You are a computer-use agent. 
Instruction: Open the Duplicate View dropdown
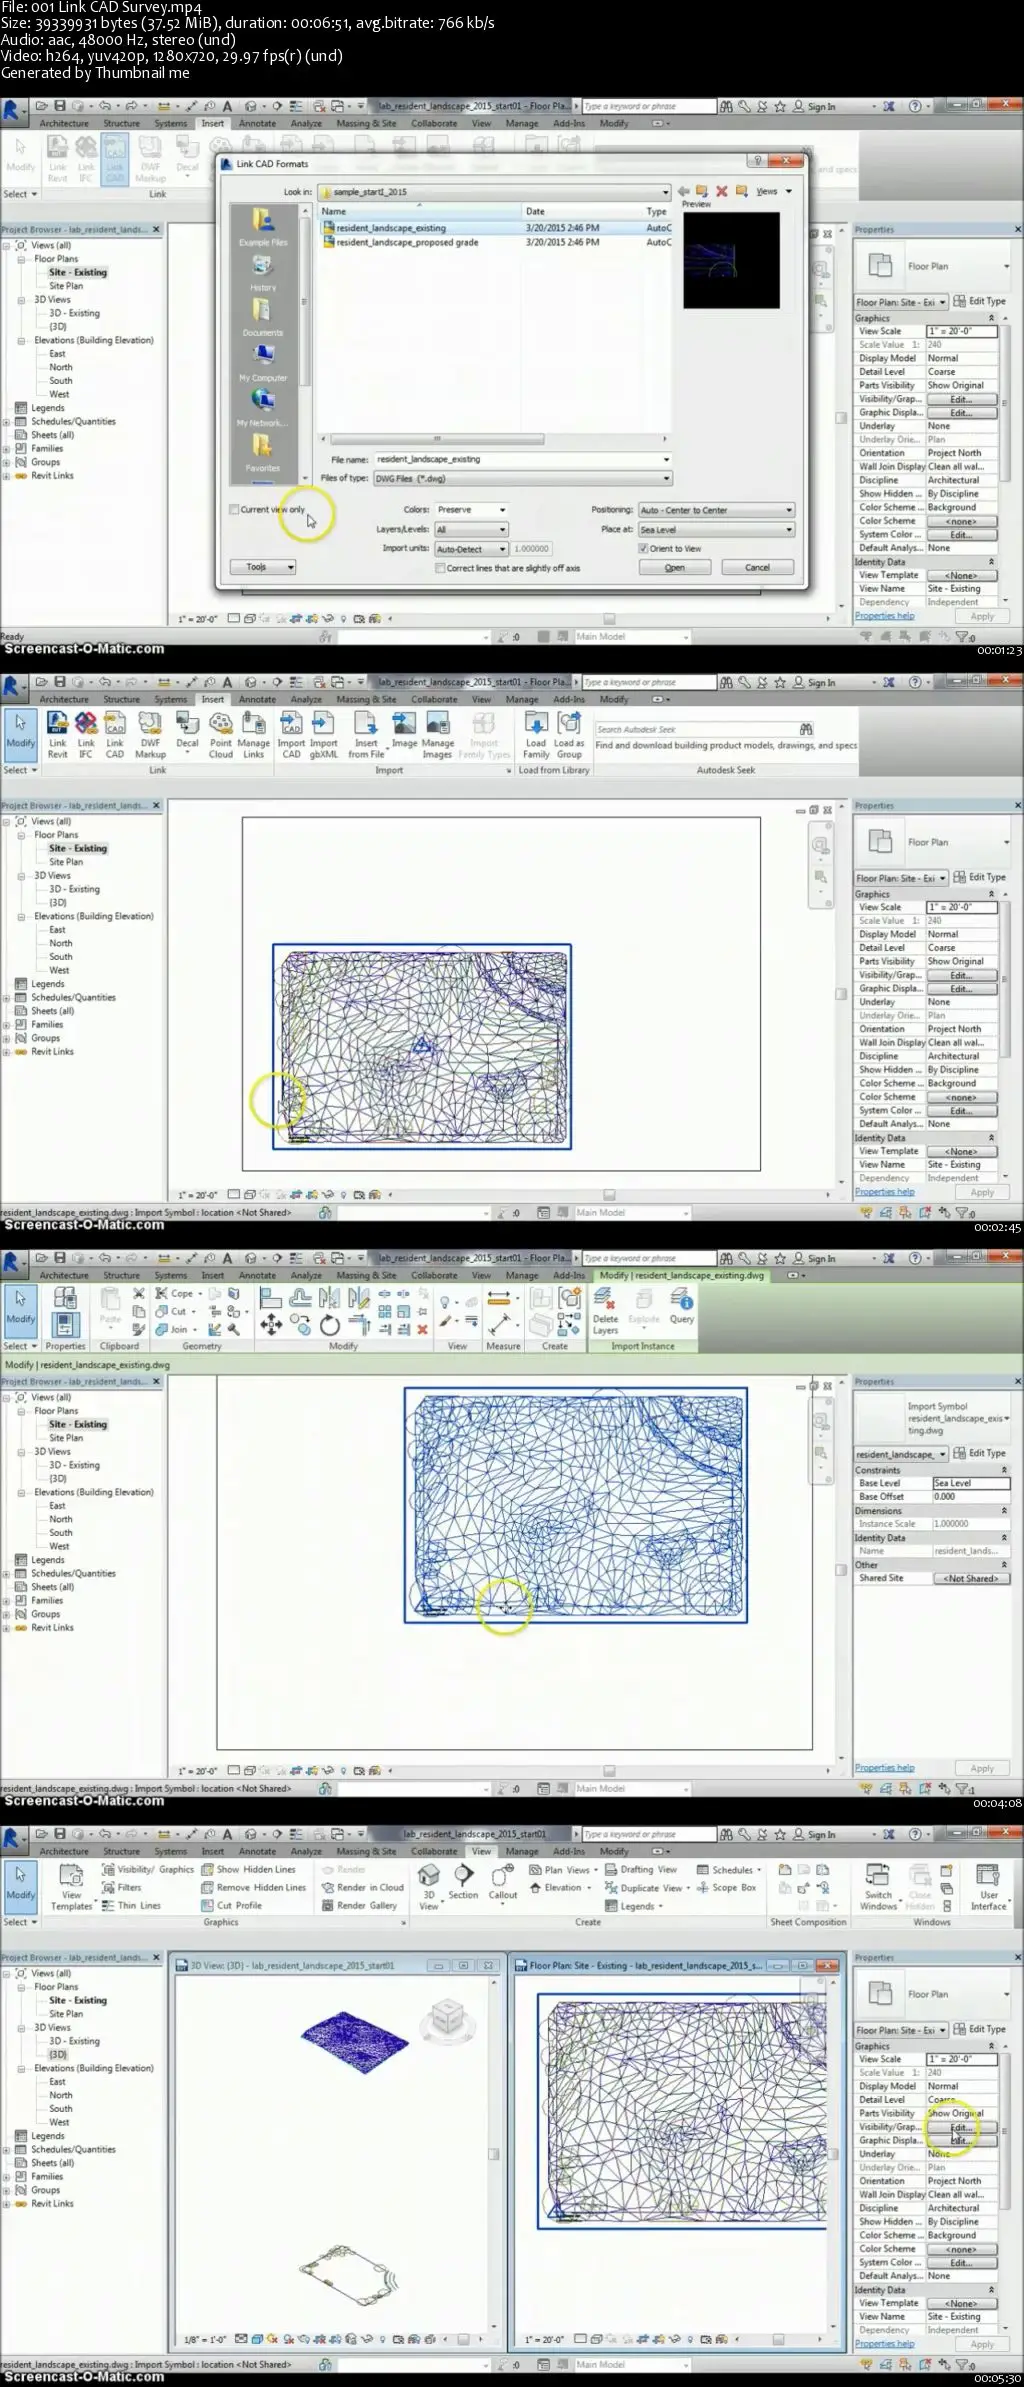coord(646,1887)
